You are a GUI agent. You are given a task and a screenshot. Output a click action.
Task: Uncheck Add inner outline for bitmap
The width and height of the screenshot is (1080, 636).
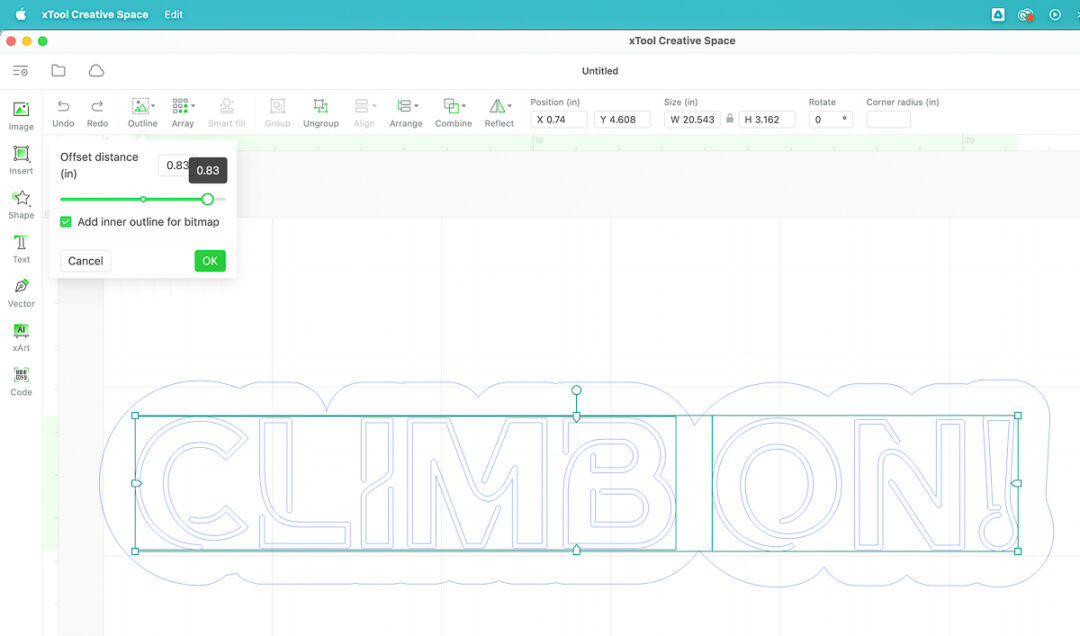(66, 222)
